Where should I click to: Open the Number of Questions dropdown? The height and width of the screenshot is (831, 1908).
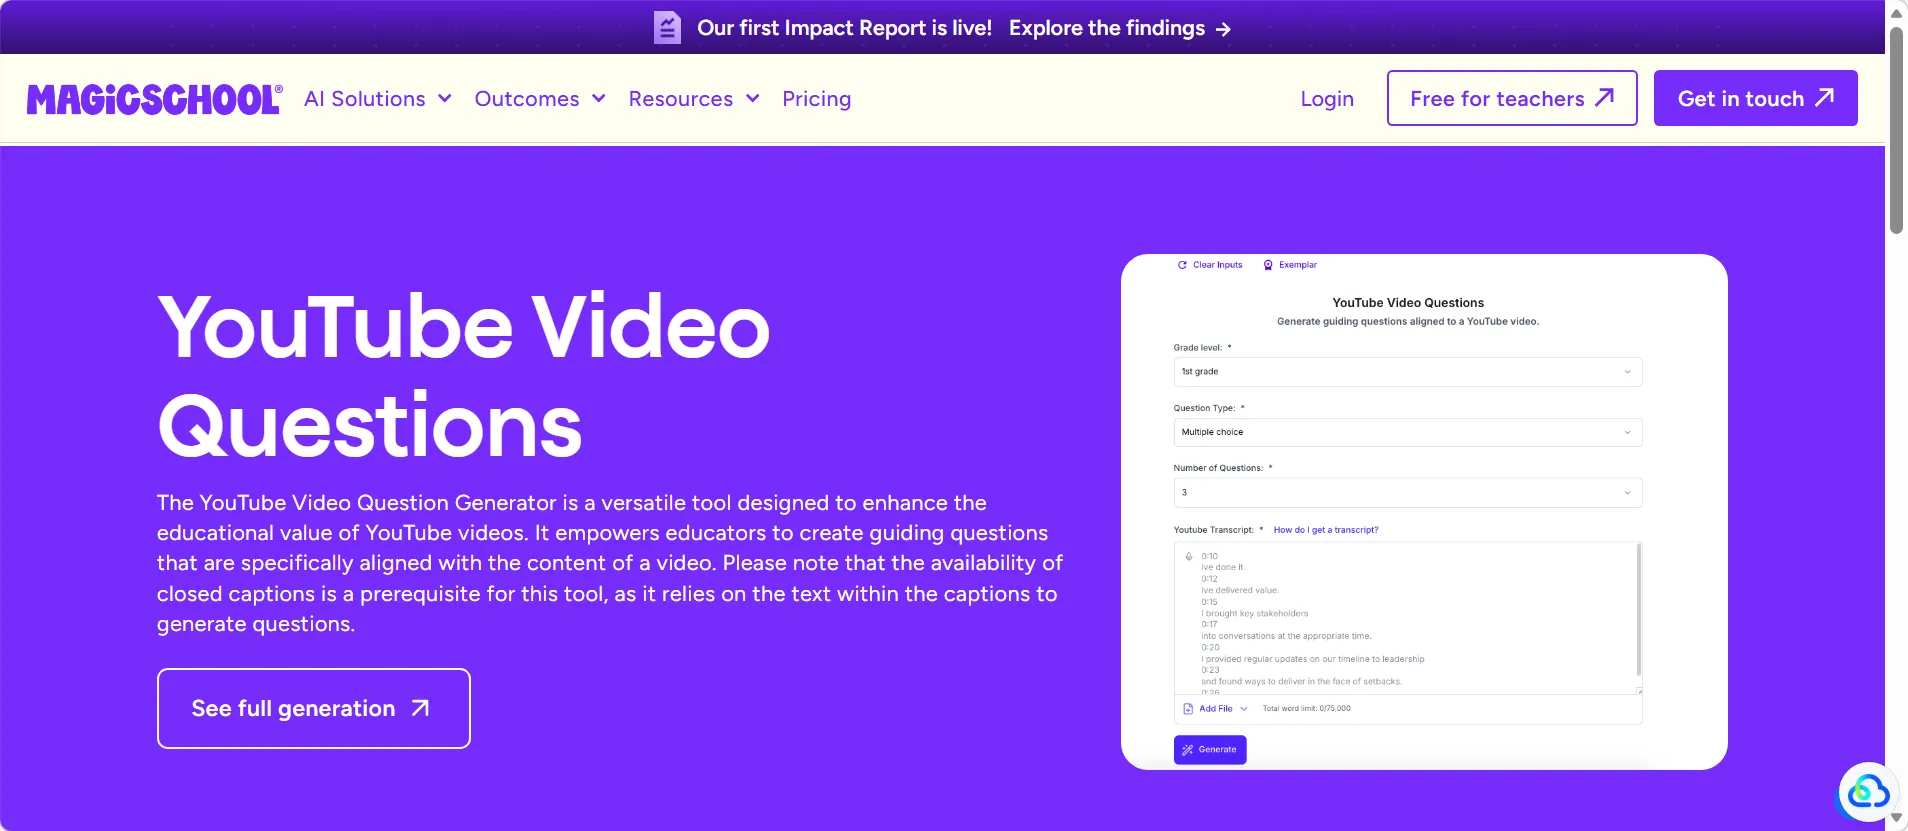[x=1407, y=493]
